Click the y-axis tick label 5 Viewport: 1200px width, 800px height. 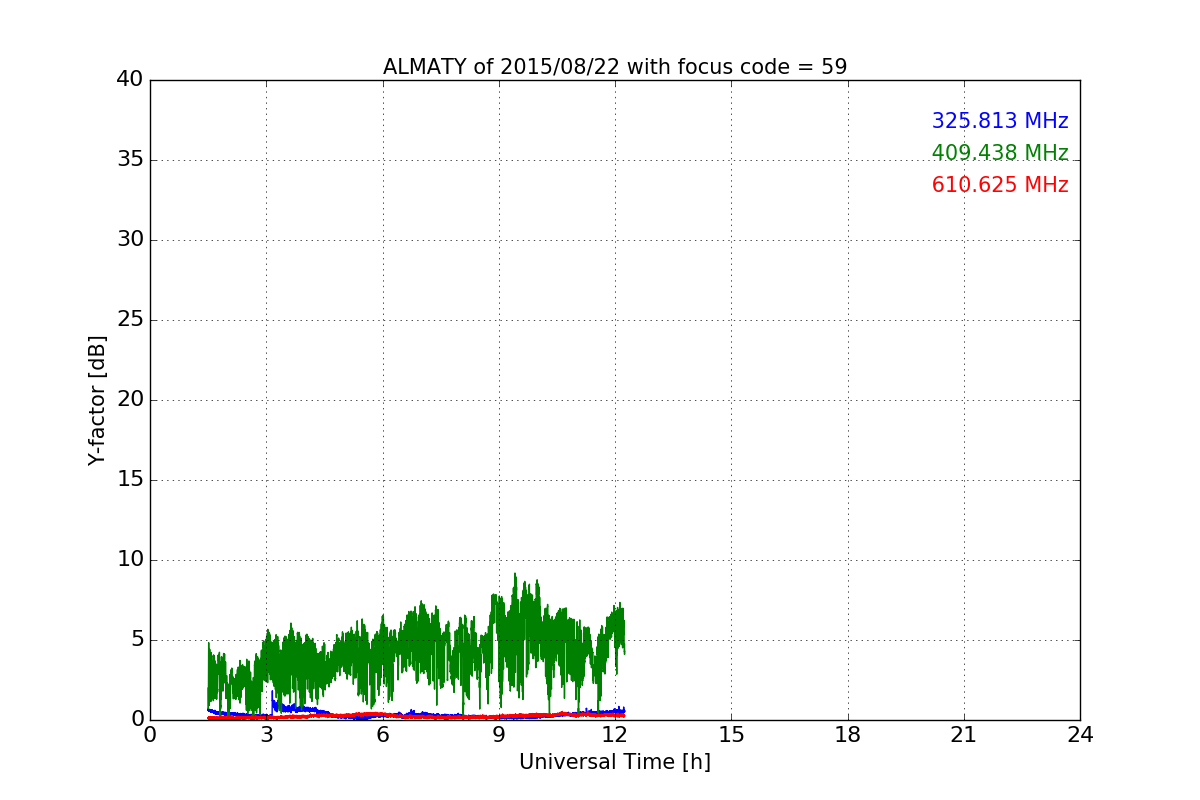(137, 640)
